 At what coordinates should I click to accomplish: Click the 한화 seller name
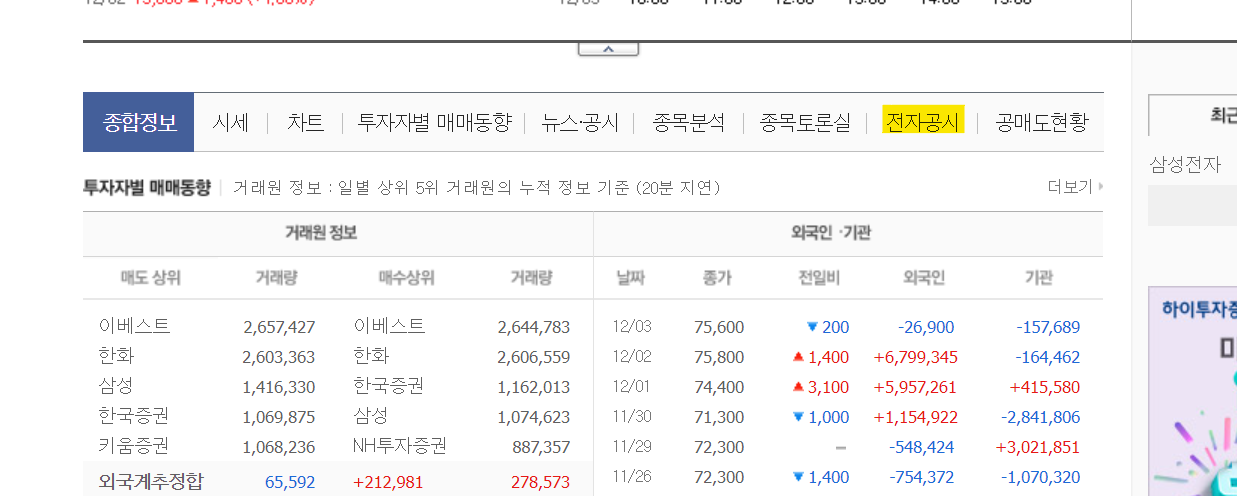(116, 356)
